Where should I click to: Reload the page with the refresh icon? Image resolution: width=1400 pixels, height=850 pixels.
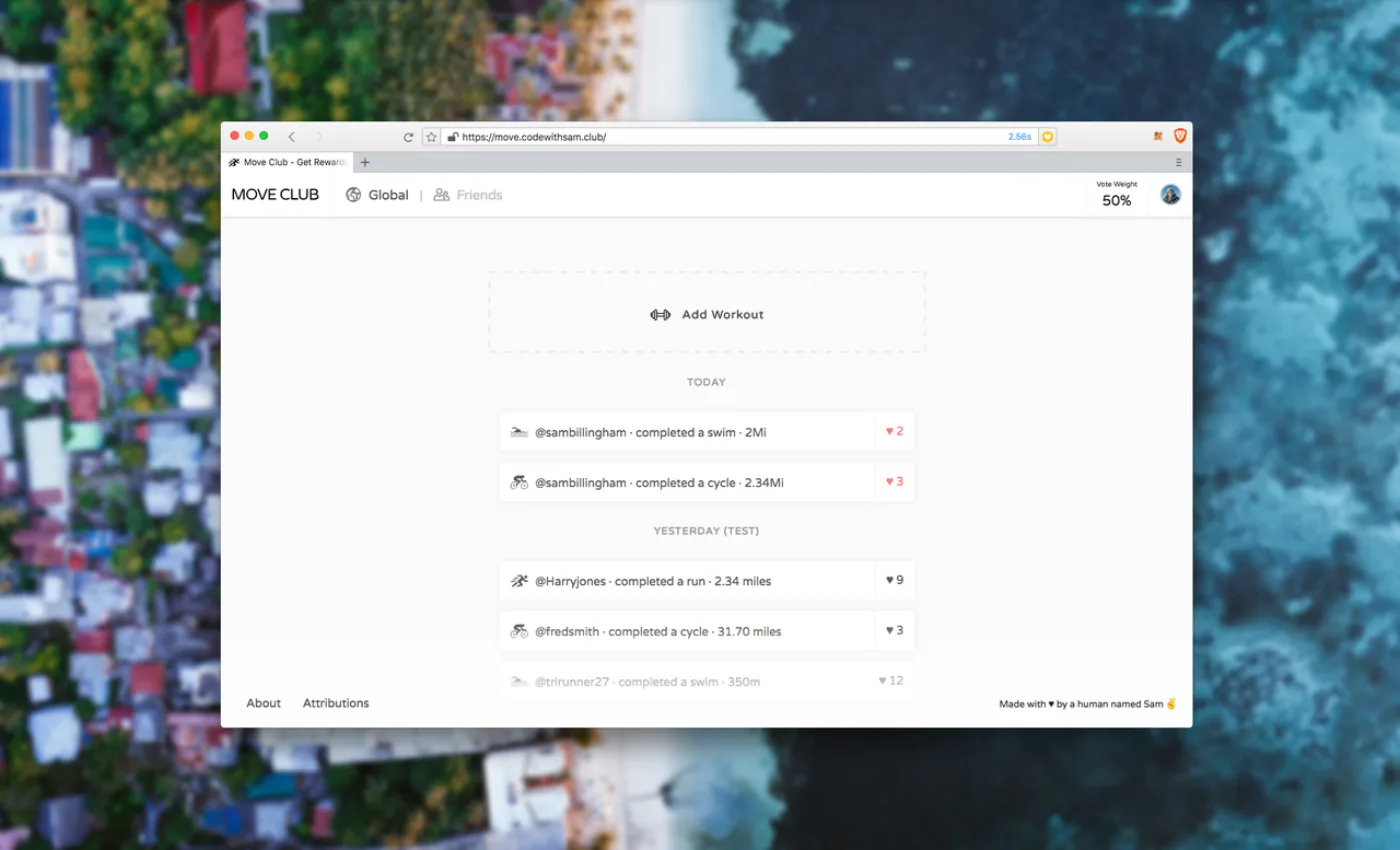point(408,137)
